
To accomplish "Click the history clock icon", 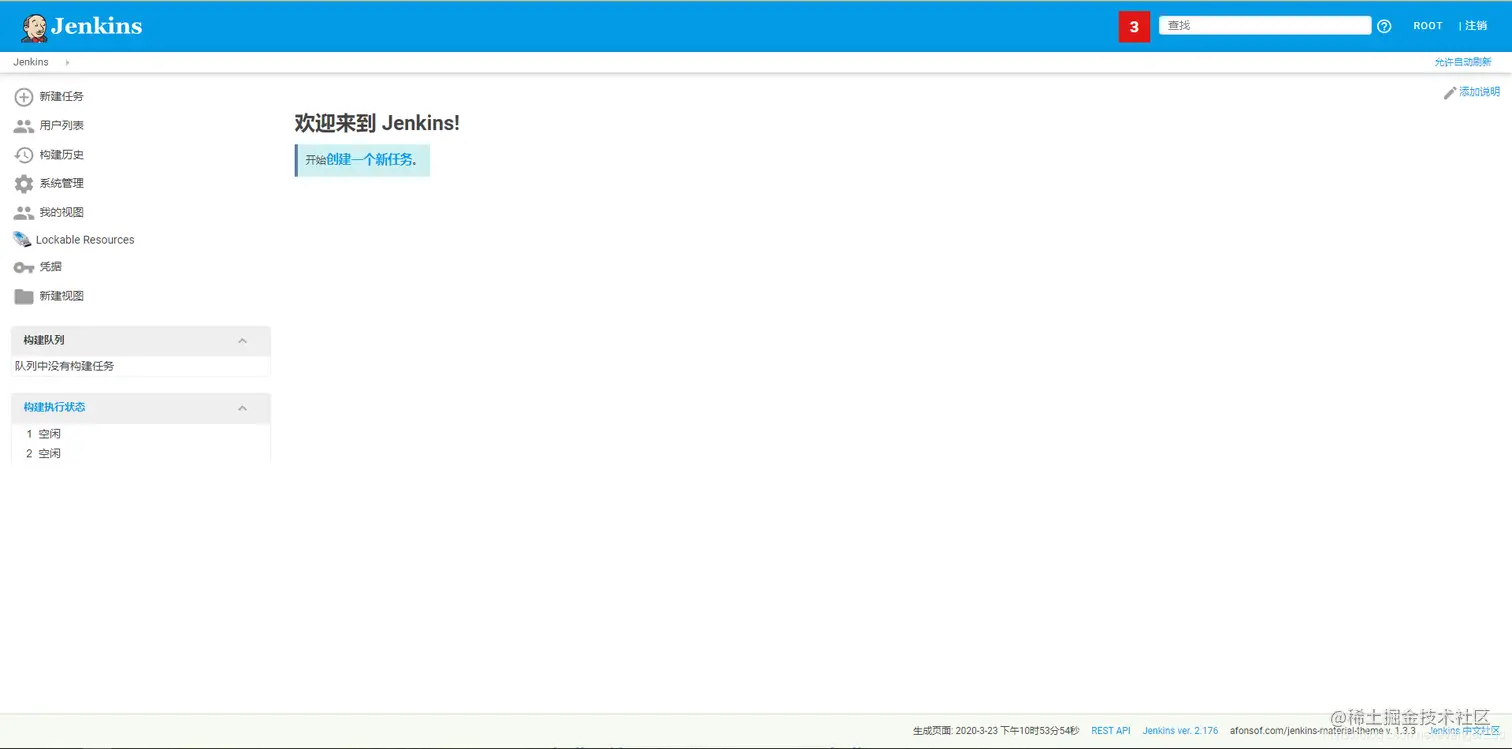I will pyautogui.click(x=24, y=155).
